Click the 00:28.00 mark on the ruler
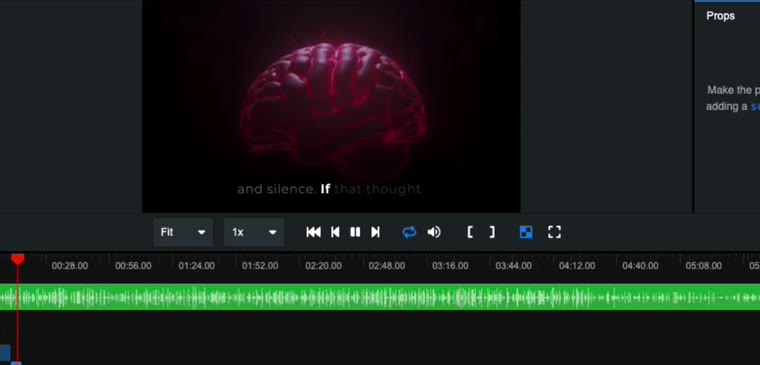 coord(70,266)
